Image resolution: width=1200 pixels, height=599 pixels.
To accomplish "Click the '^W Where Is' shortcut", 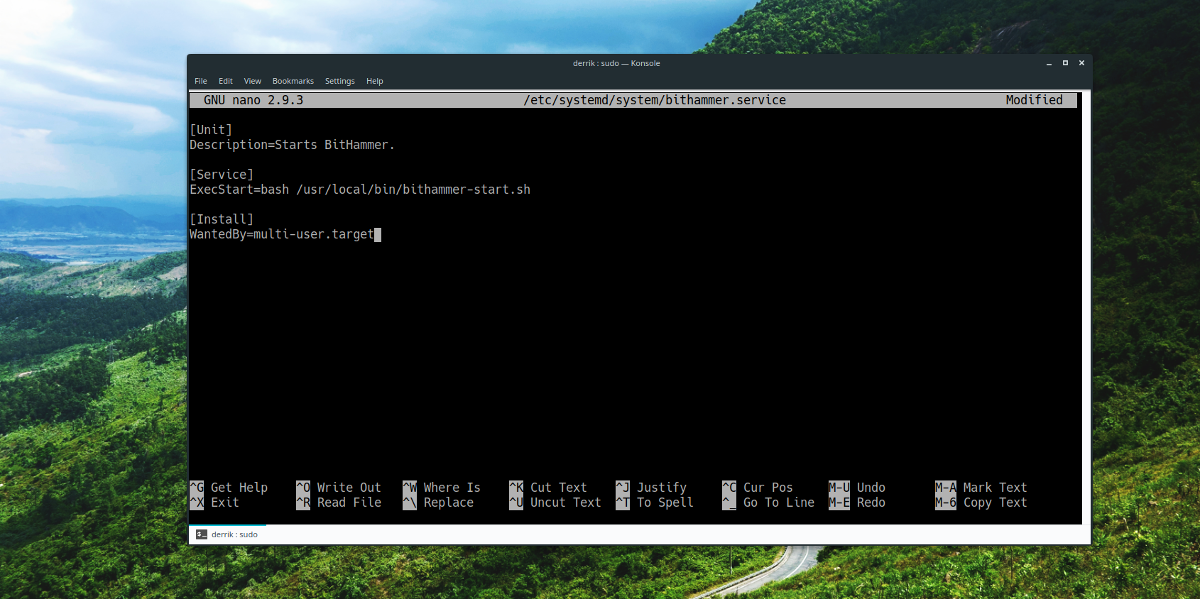I will pyautogui.click(x=442, y=488).
